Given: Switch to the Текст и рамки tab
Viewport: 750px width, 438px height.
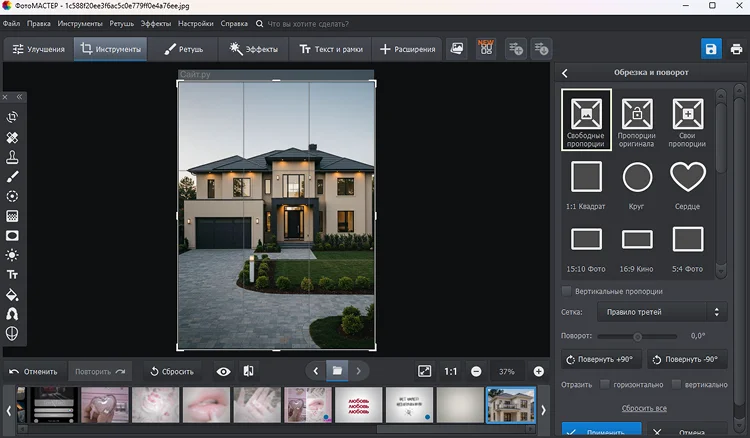Looking at the screenshot, I should click(x=331, y=49).
